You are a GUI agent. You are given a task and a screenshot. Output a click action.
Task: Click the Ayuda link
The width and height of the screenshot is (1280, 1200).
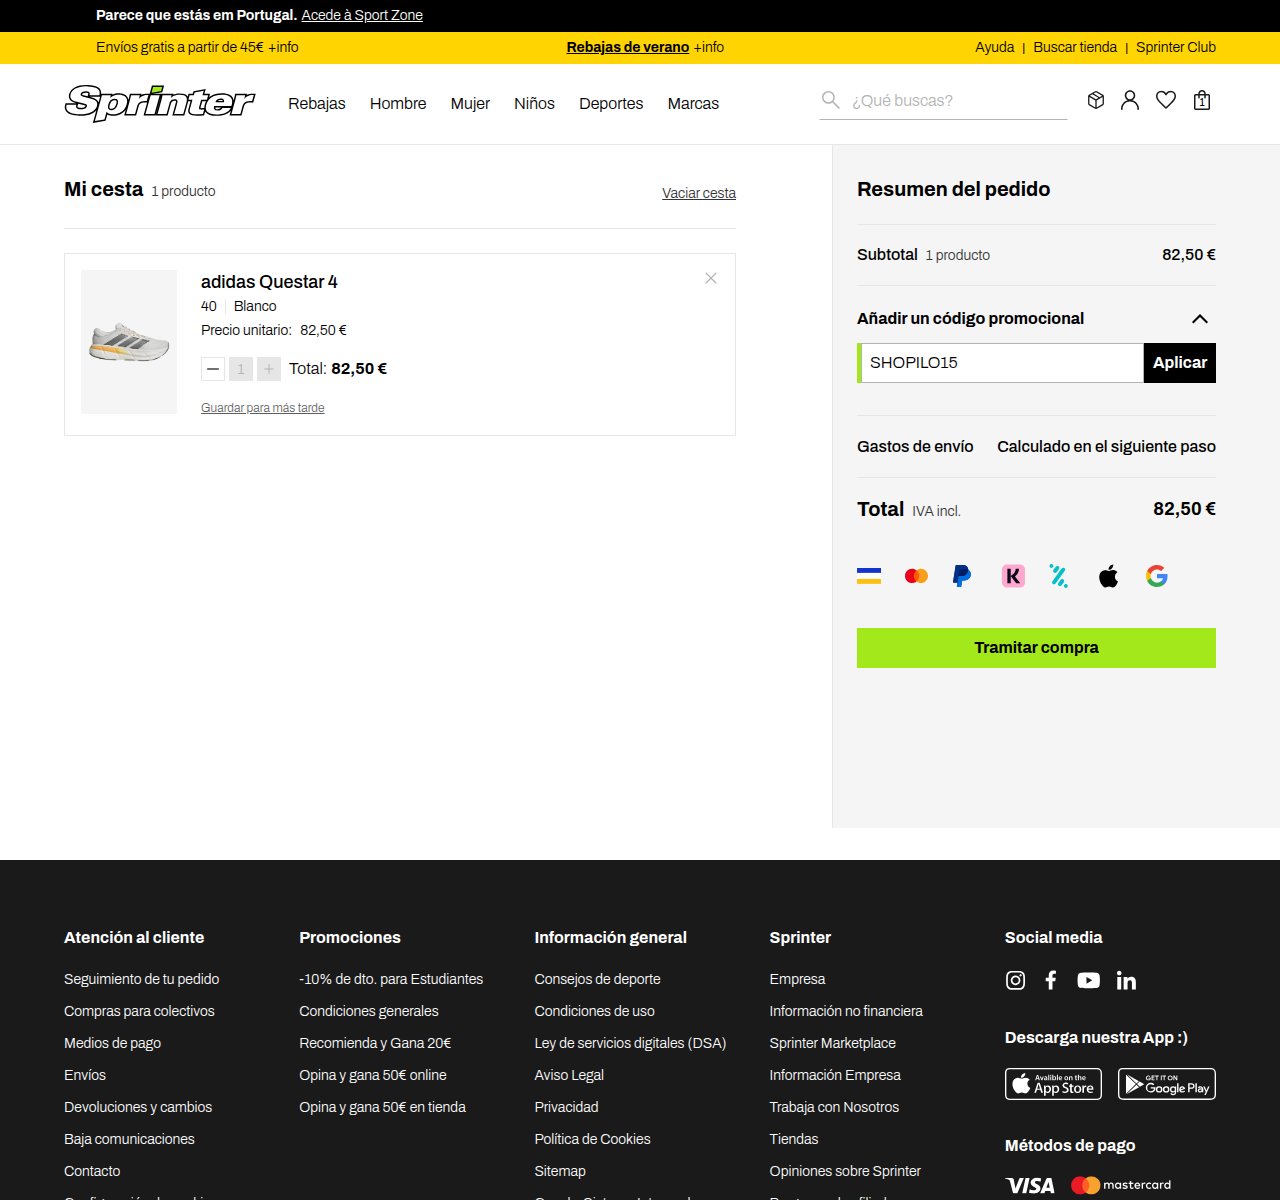click(x=995, y=47)
